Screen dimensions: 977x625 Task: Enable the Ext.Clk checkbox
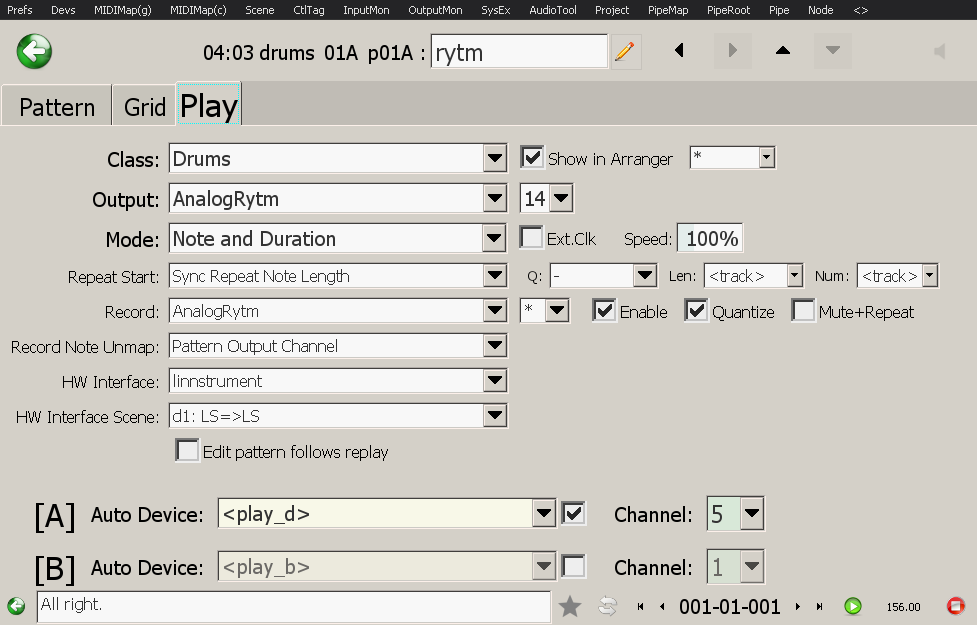533,239
